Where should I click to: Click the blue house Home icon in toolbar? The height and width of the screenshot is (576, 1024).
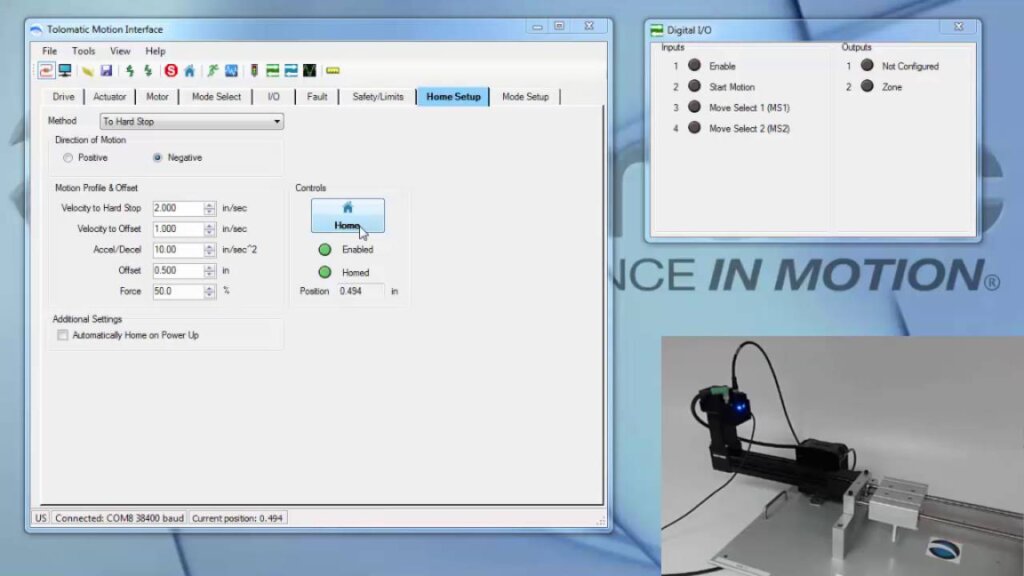(189, 71)
